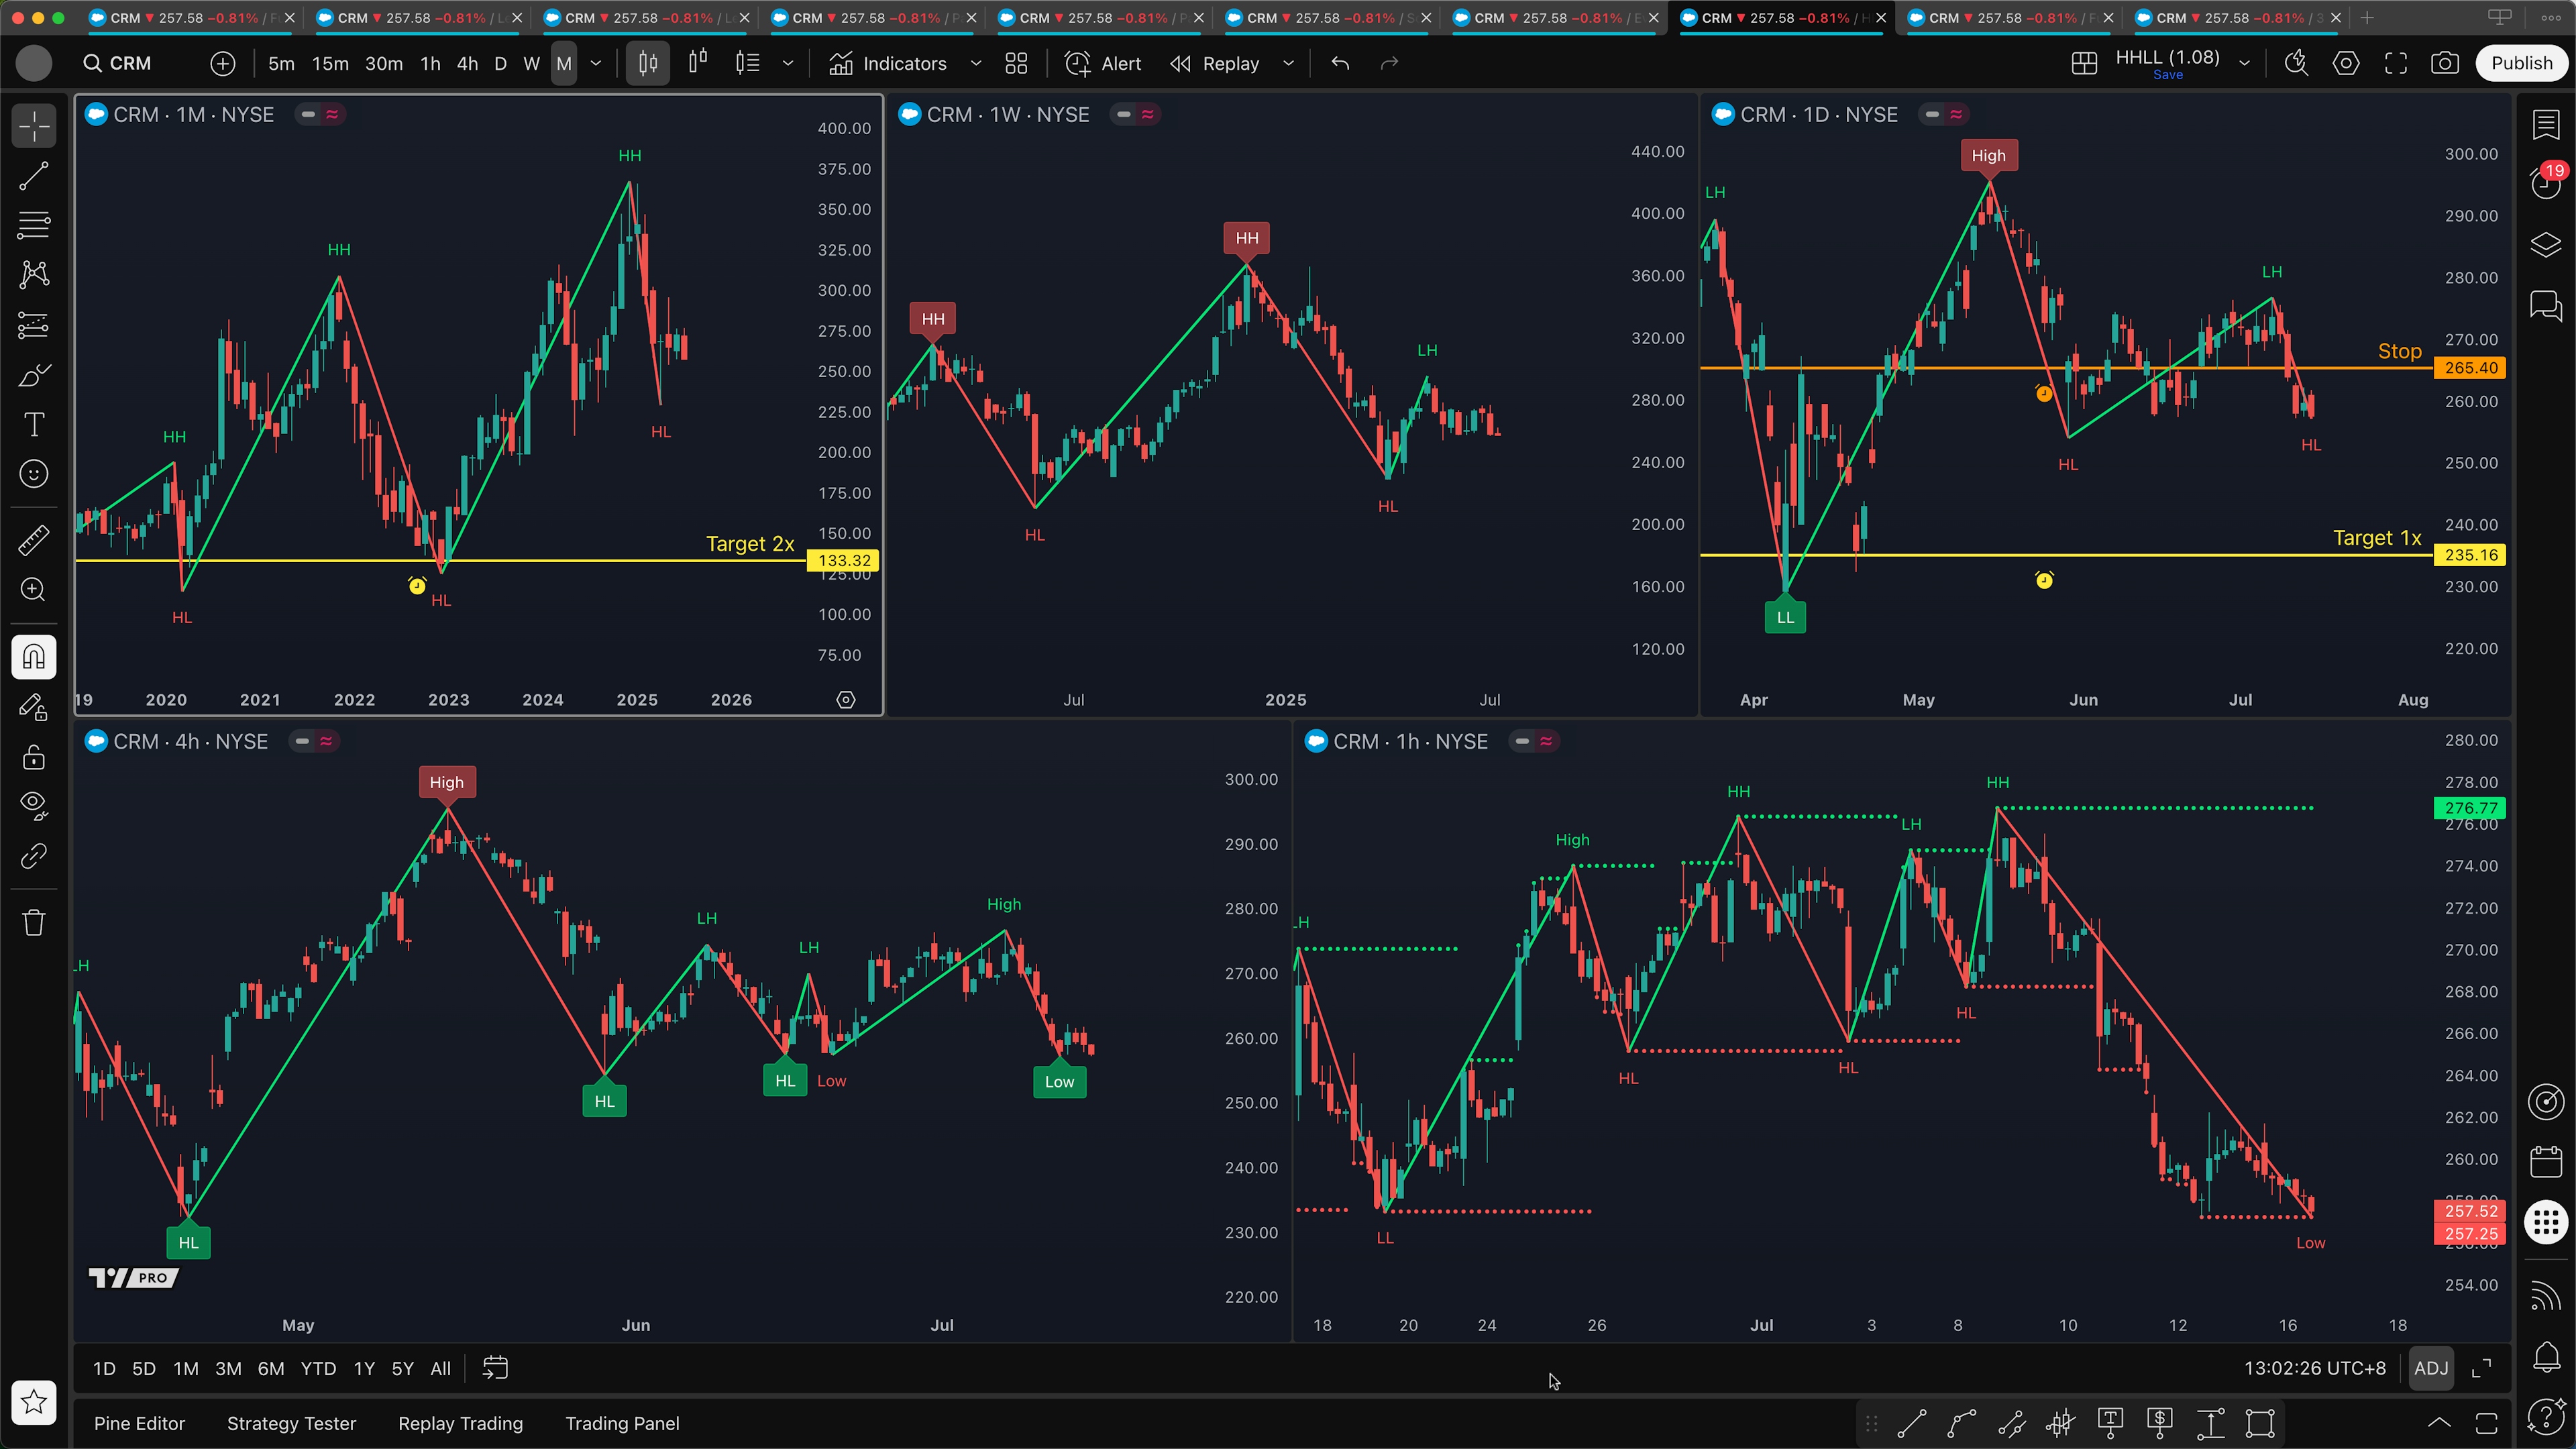Select the 1h timeframe

tap(430, 63)
